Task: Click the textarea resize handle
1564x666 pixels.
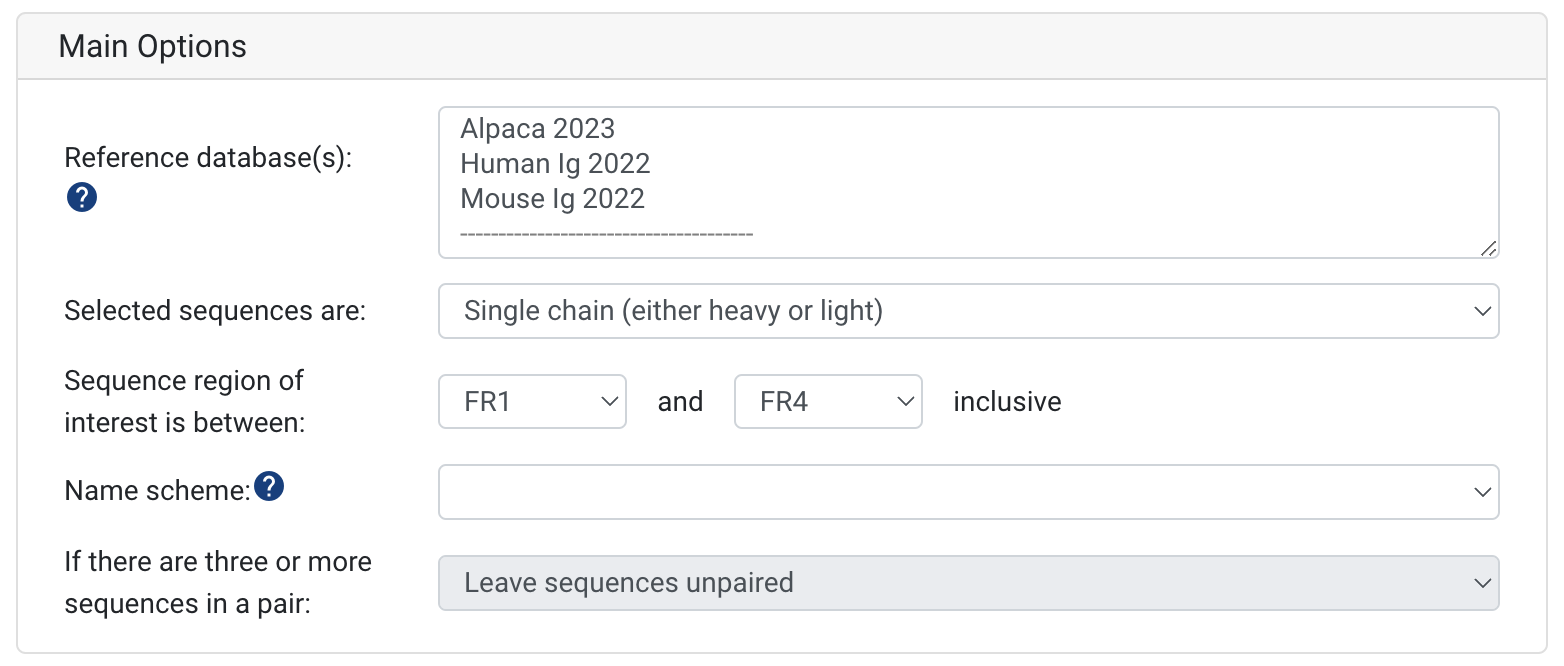Action: coord(1490,250)
